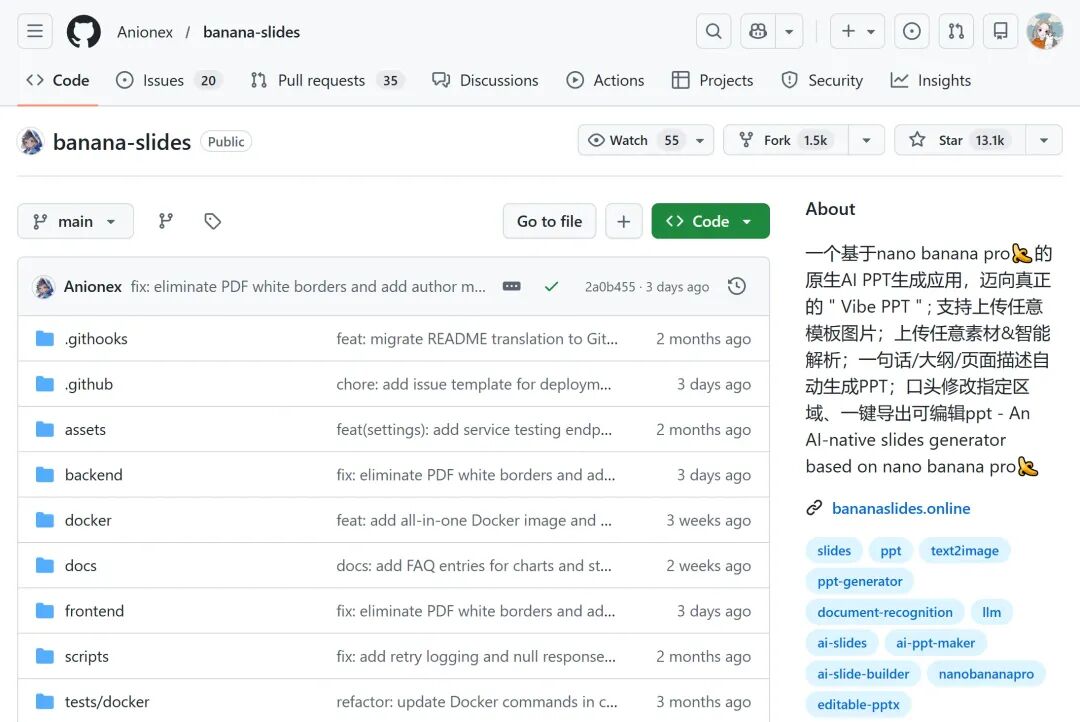1080x722 pixels.
Task: Expand the commit message ellipsis
Action: pos(512,287)
